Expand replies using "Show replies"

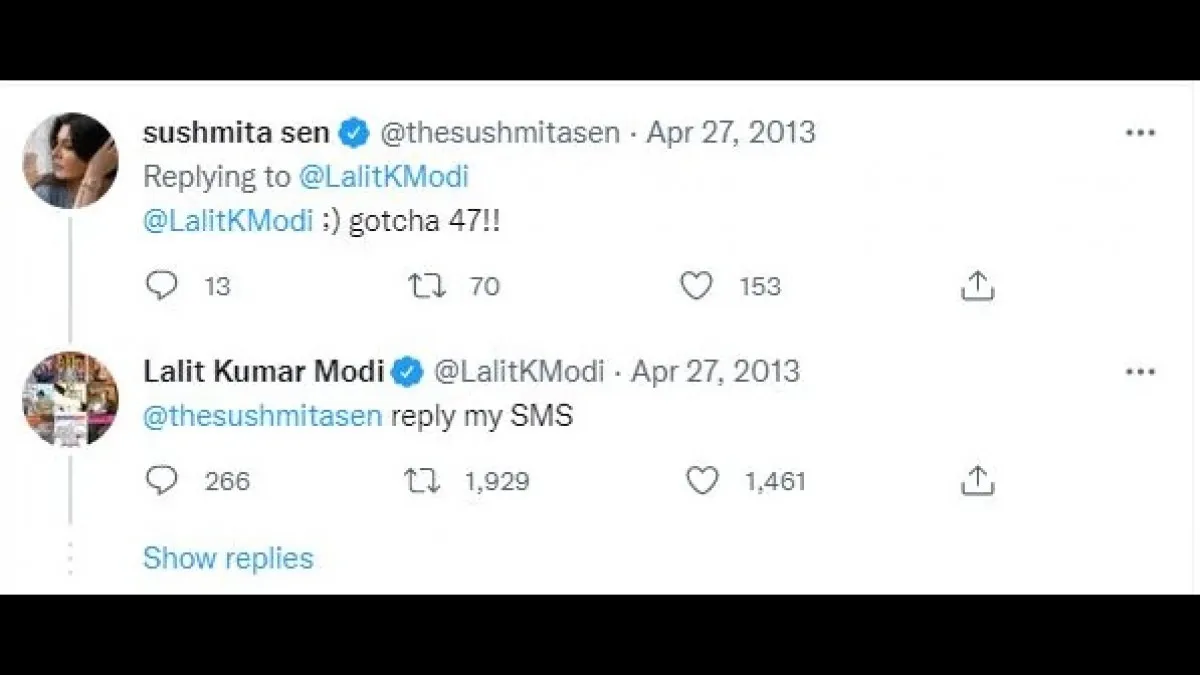(228, 558)
